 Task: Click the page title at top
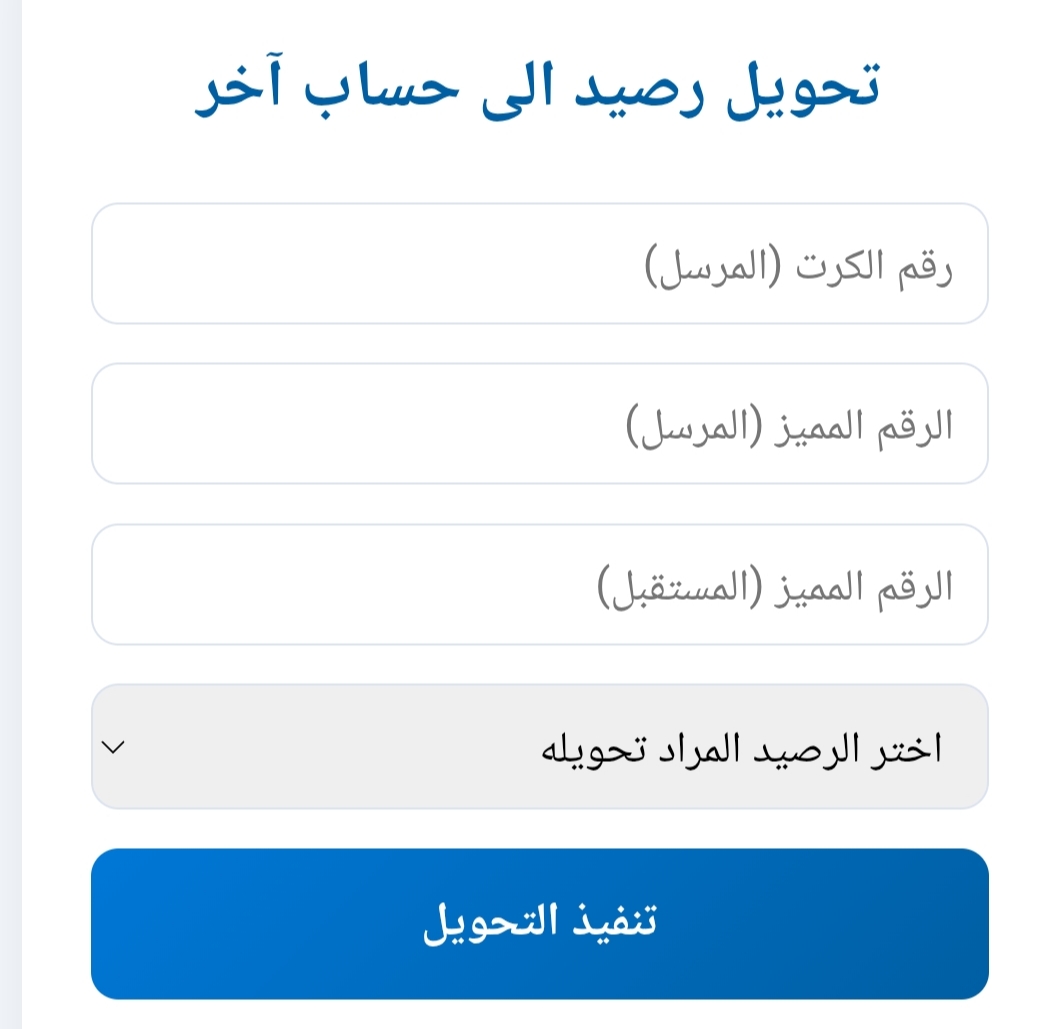coord(537,90)
